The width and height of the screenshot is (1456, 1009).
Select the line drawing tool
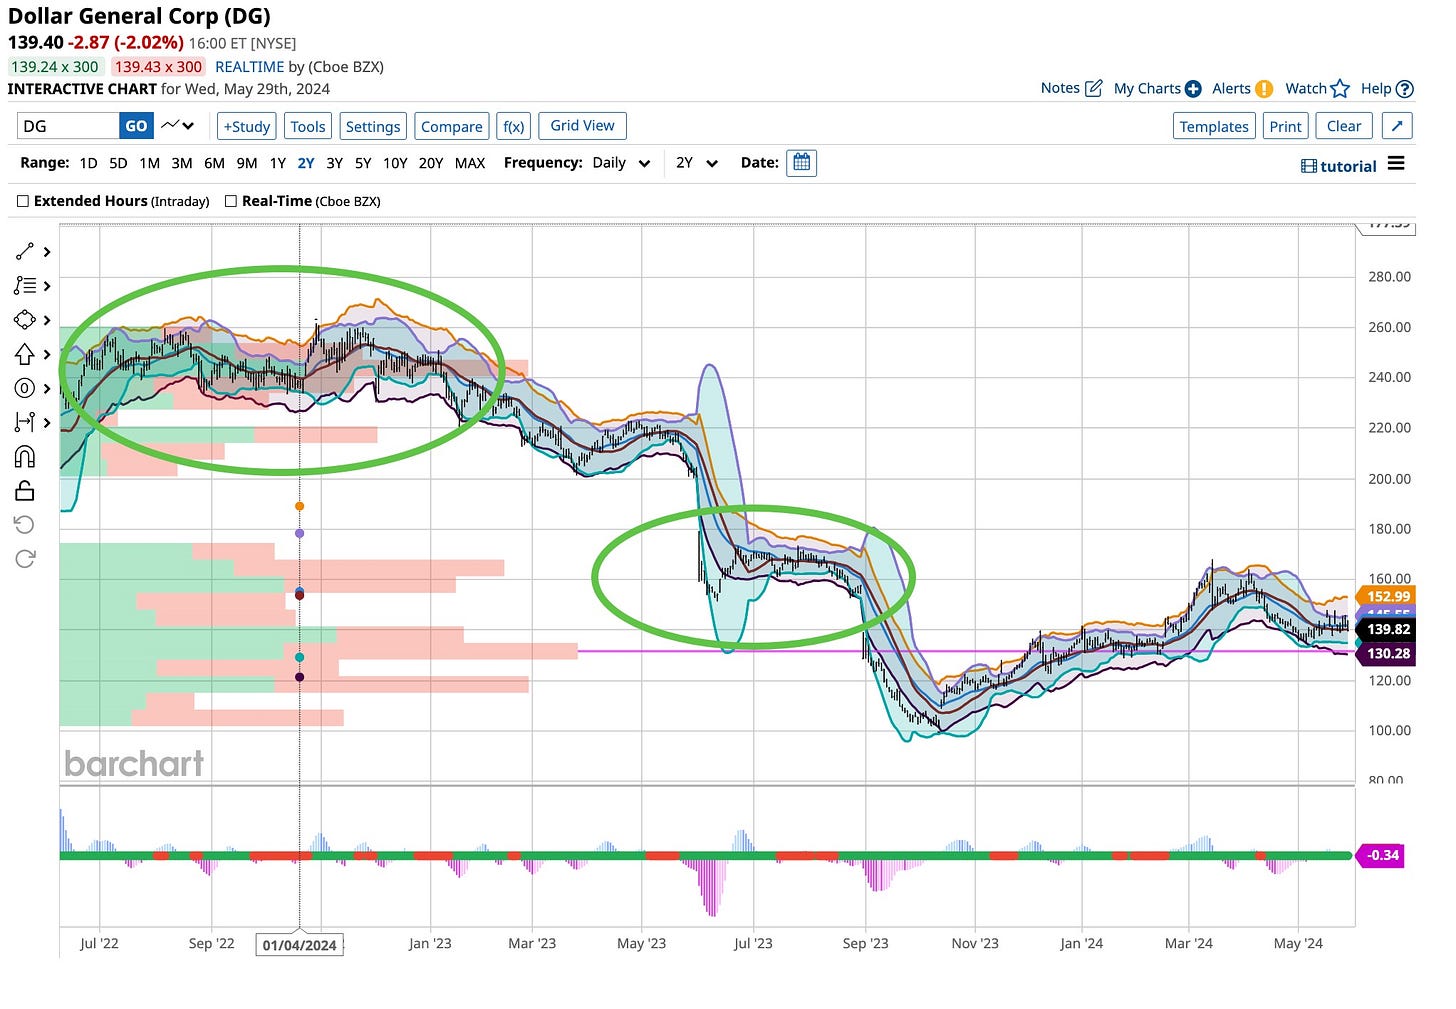(25, 252)
